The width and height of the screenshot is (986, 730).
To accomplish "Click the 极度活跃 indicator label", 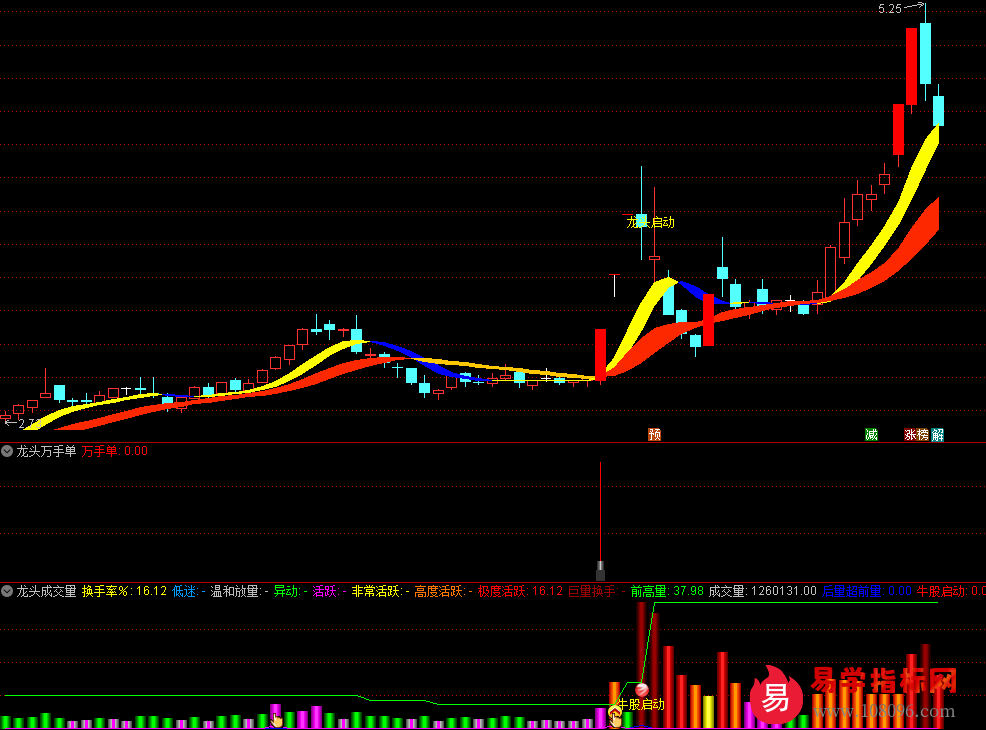I will coord(502,591).
